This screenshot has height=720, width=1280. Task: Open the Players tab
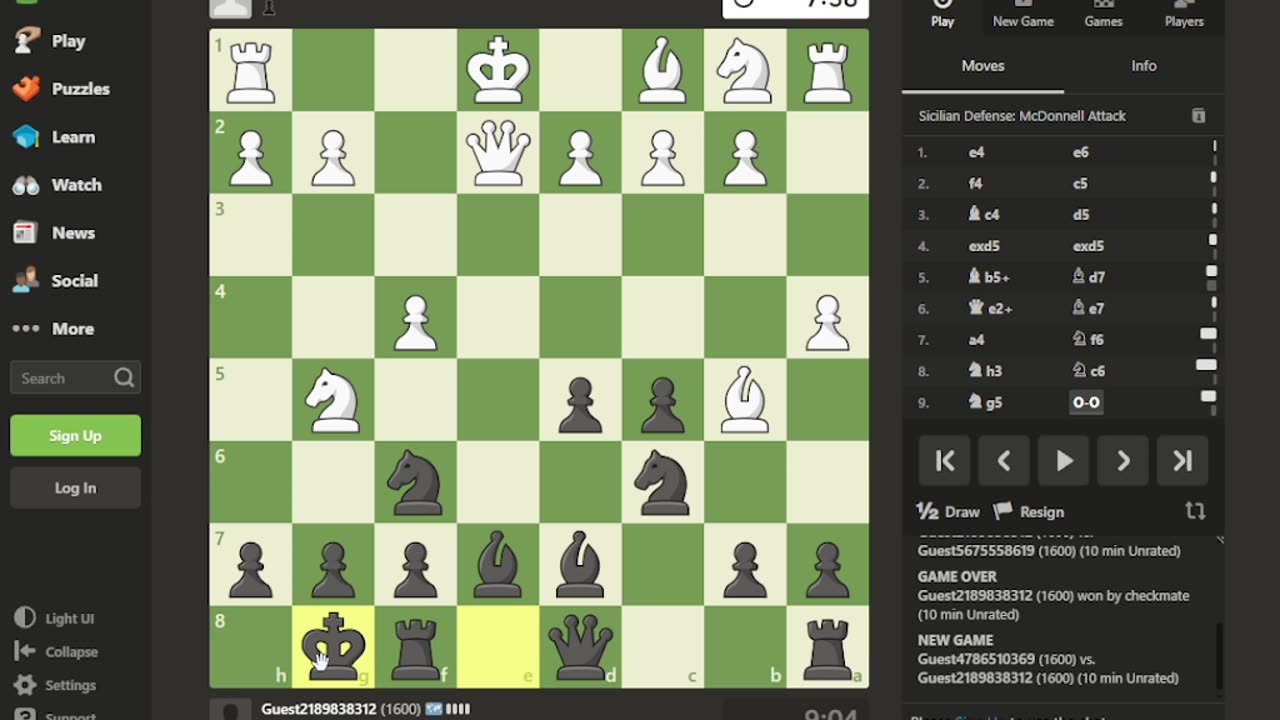[1184, 14]
